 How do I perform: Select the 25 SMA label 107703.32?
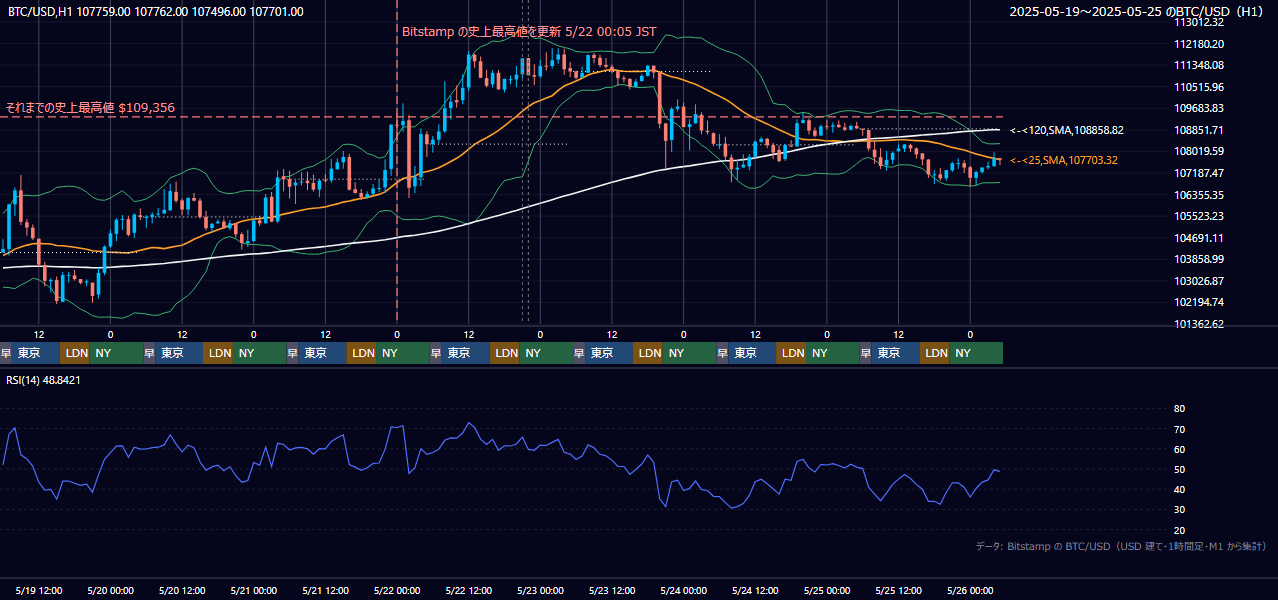pos(1064,160)
